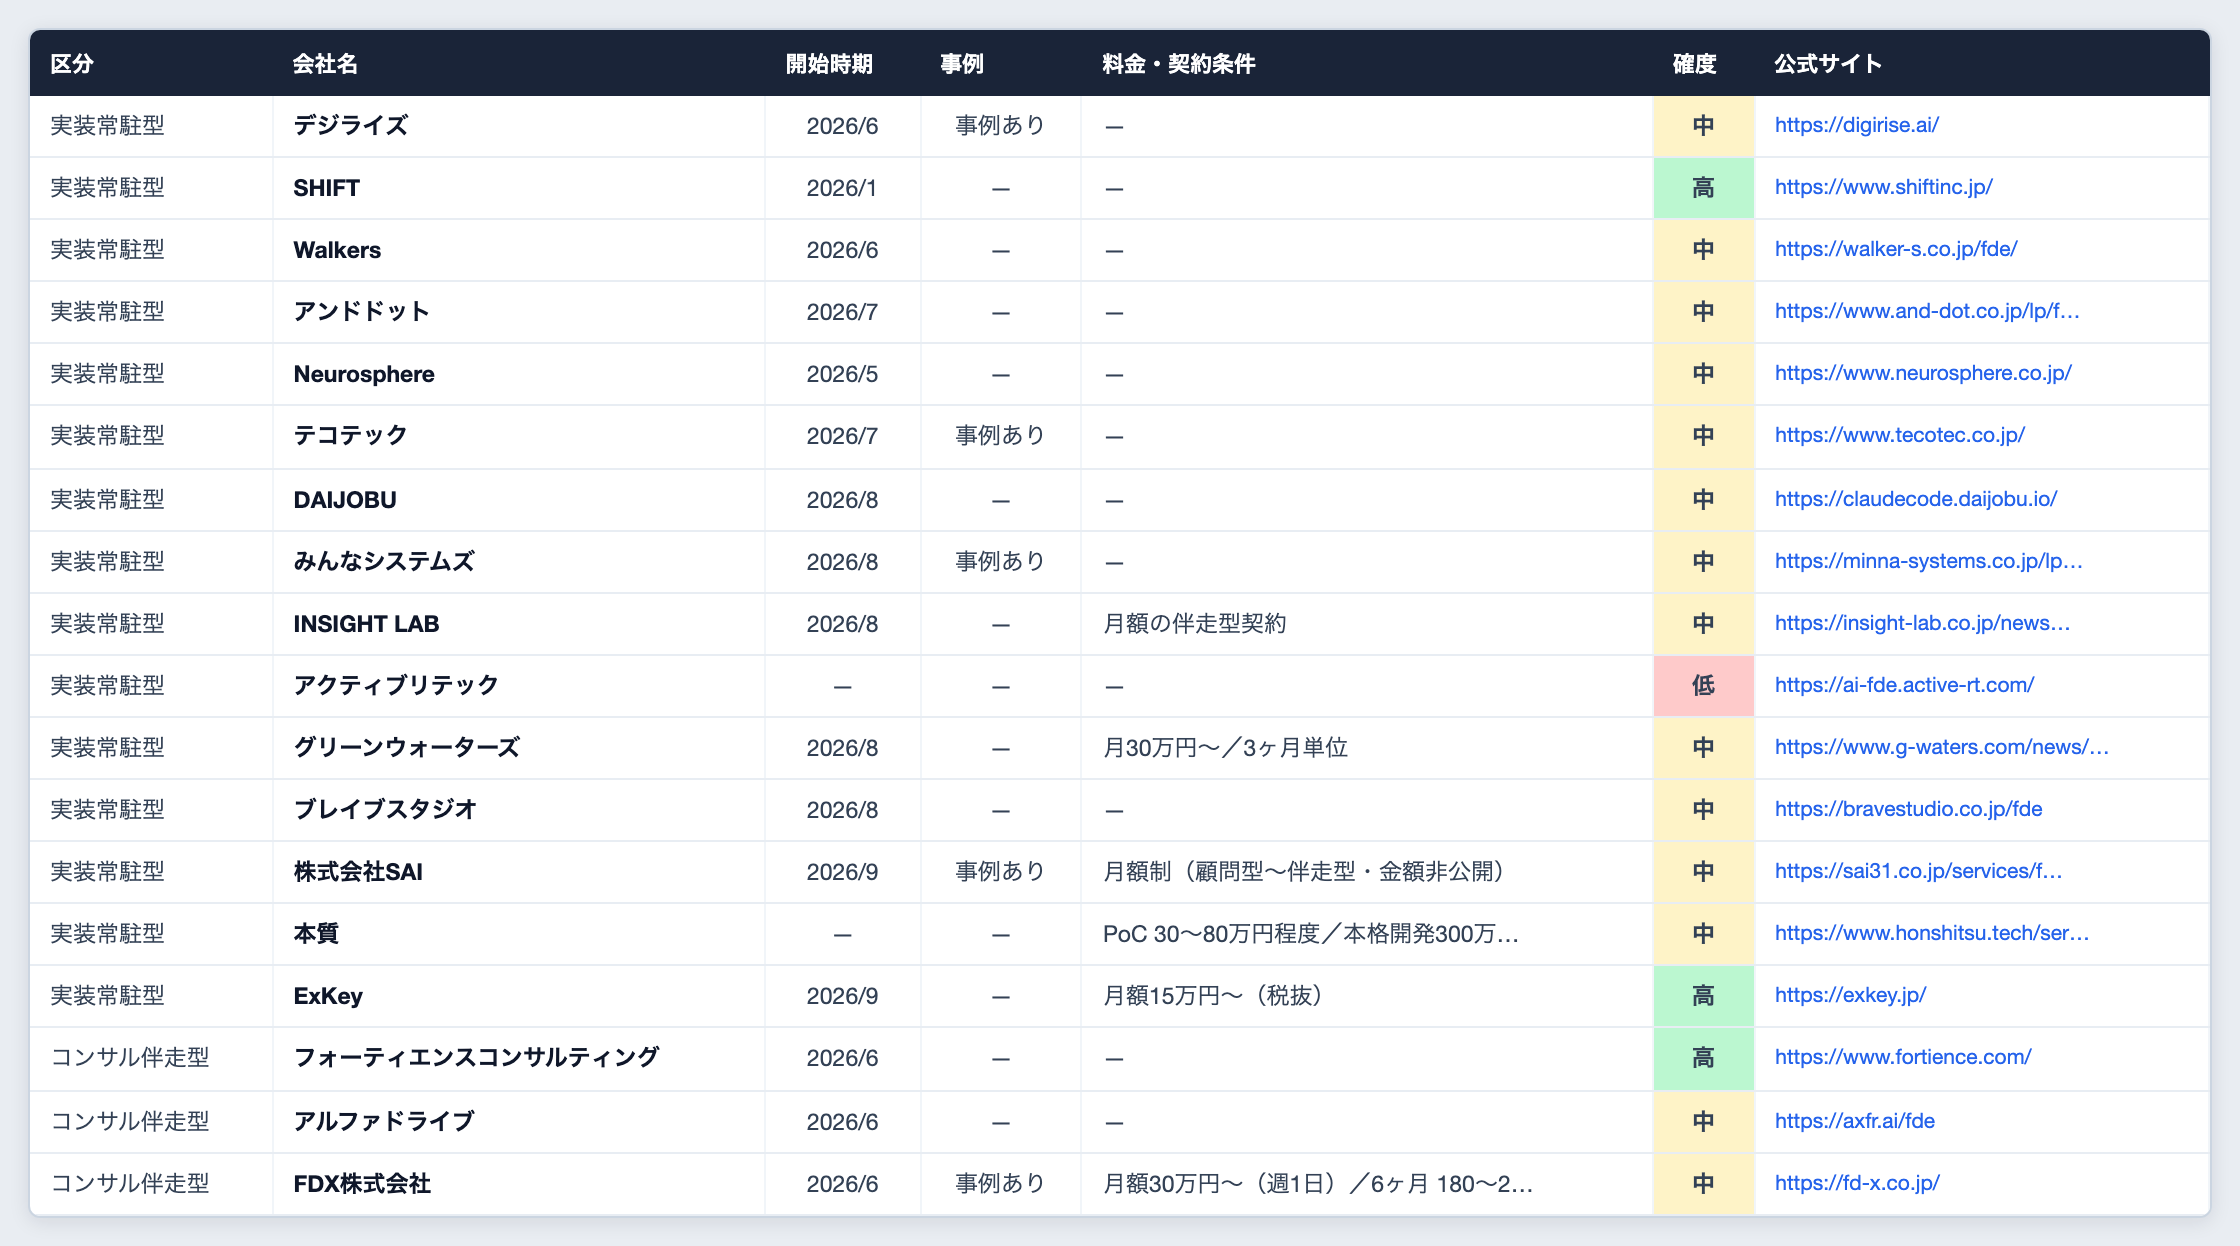Screen dimensions: 2240x1246
Task: Open the https://www.shiftinc.jp/ link
Action: tap(1883, 187)
